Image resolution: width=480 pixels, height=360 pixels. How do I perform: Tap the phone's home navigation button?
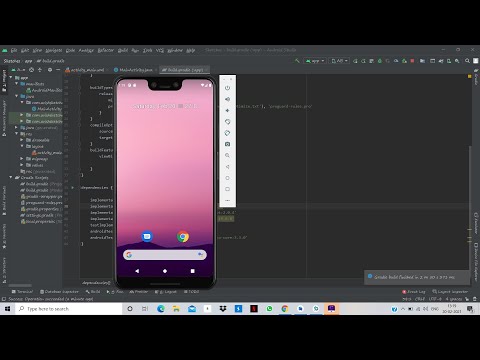coord(165,271)
